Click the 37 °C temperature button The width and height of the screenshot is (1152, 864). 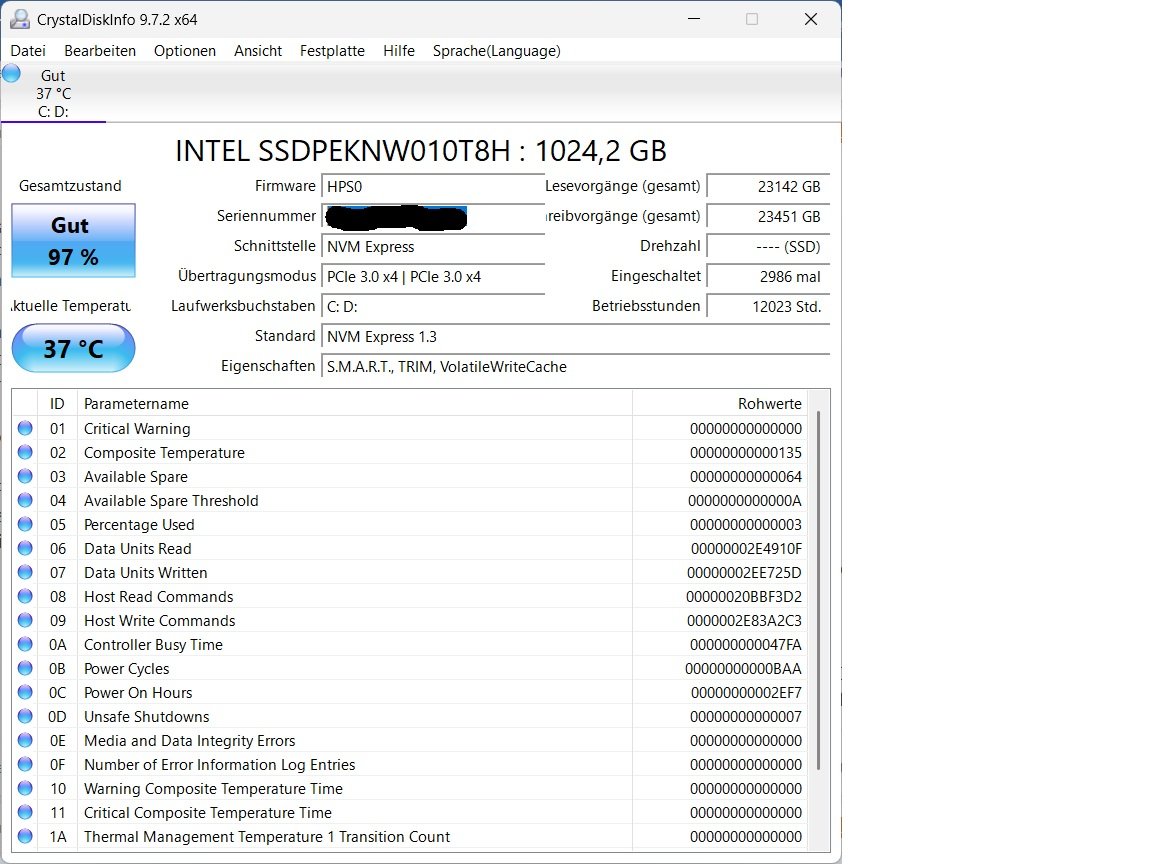coord(73,348)
